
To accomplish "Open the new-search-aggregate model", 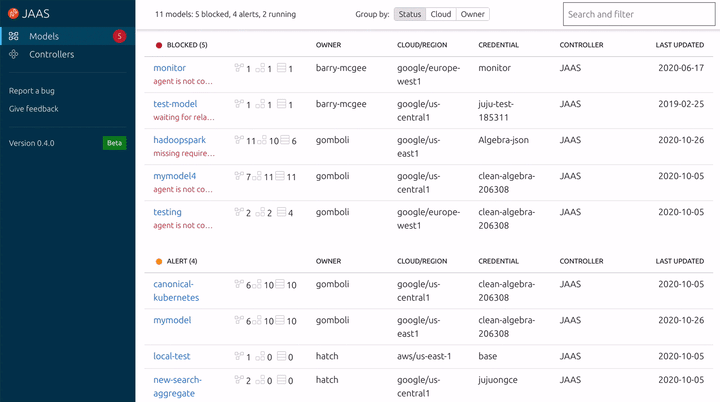I will point(178,386).
